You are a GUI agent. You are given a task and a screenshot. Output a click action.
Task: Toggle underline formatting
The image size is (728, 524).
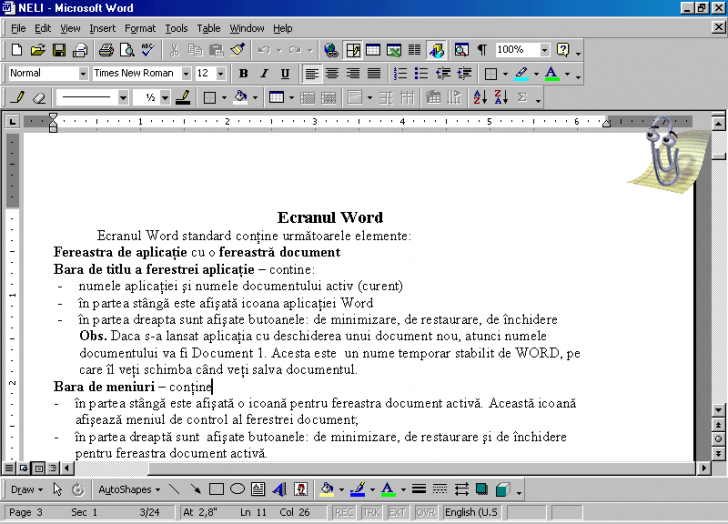(x=285, y=73)
